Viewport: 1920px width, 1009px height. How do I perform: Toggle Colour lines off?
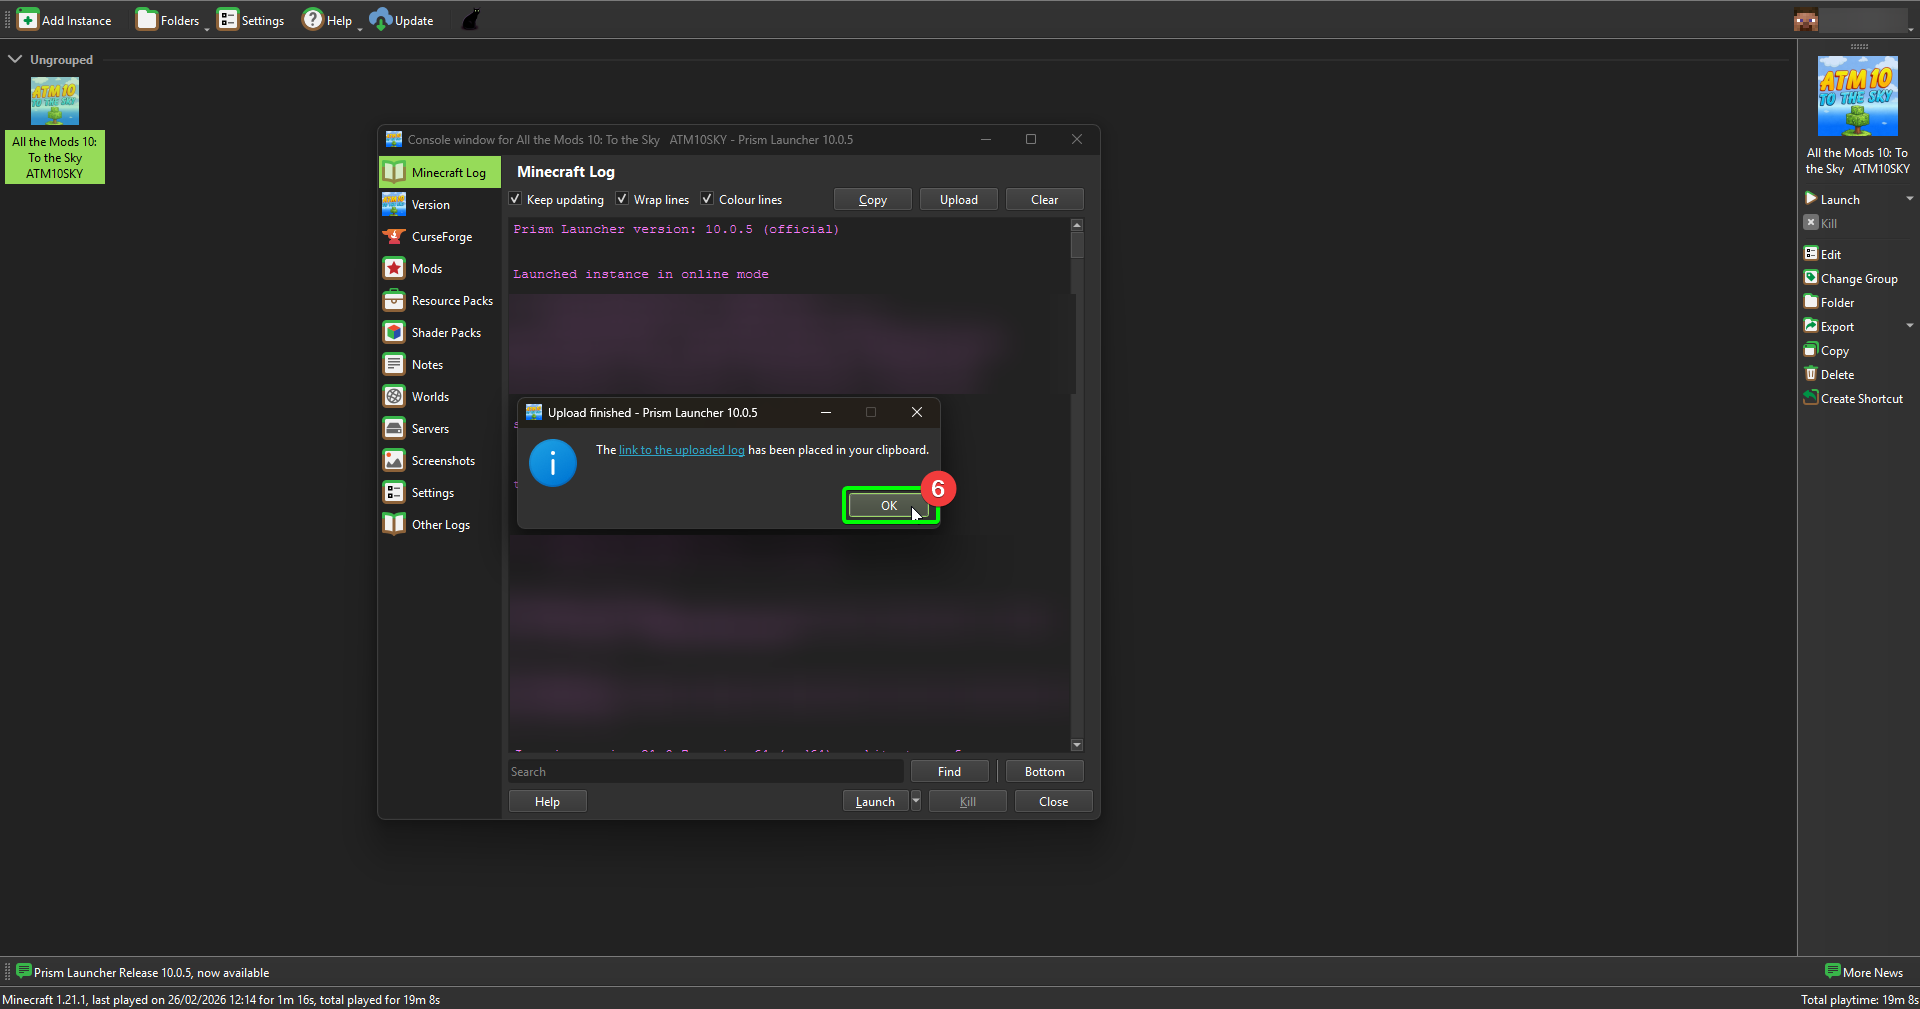click(706, 199)
